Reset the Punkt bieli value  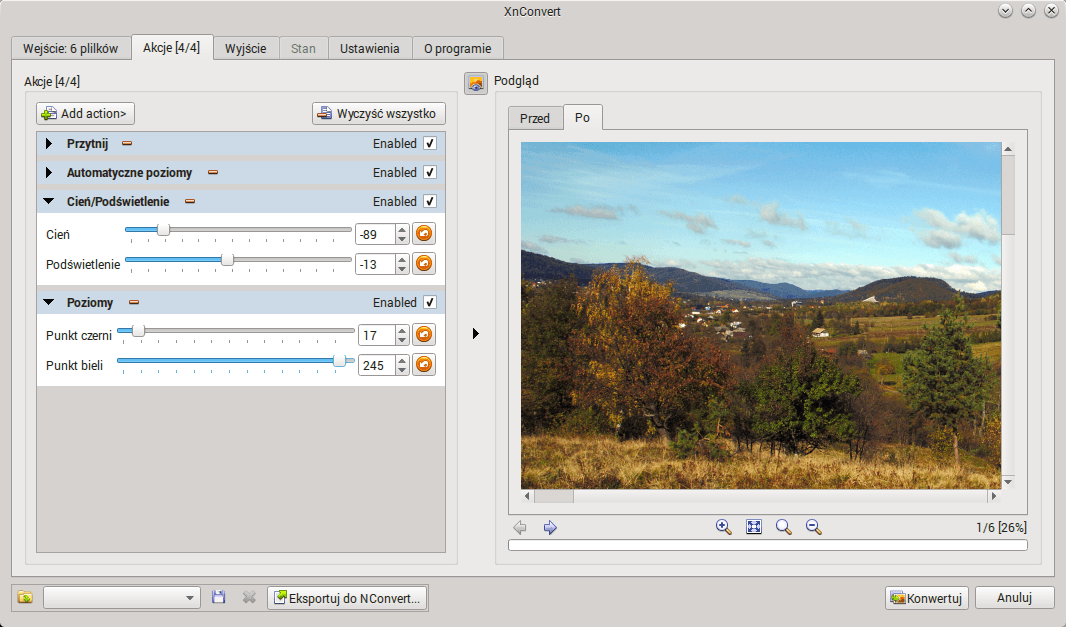click(424, 365)
